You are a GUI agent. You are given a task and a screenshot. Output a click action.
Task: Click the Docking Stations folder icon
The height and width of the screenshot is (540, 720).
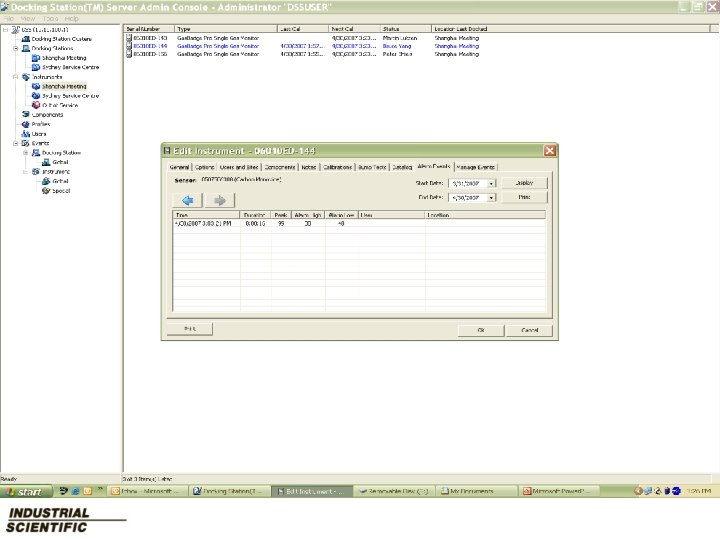tap(26, 48)
